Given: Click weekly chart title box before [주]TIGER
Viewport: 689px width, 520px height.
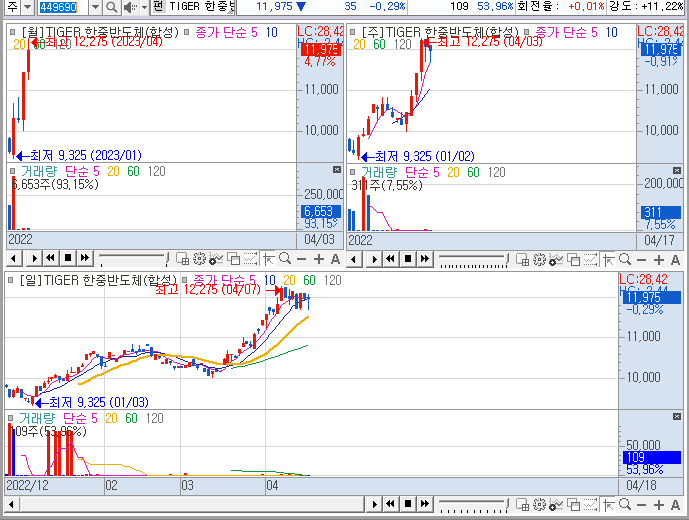Looking at the screenshot, I should (352, 32).
